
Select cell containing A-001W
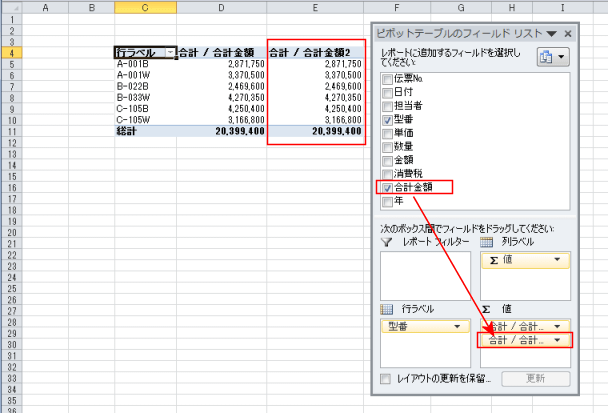pos(145,75)
